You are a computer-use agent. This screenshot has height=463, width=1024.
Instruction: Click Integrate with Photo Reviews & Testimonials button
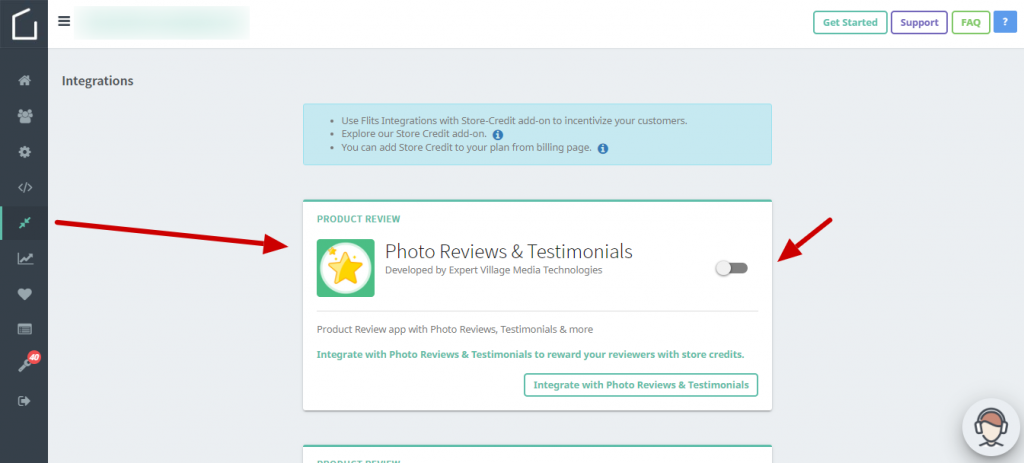pos(641,385)
